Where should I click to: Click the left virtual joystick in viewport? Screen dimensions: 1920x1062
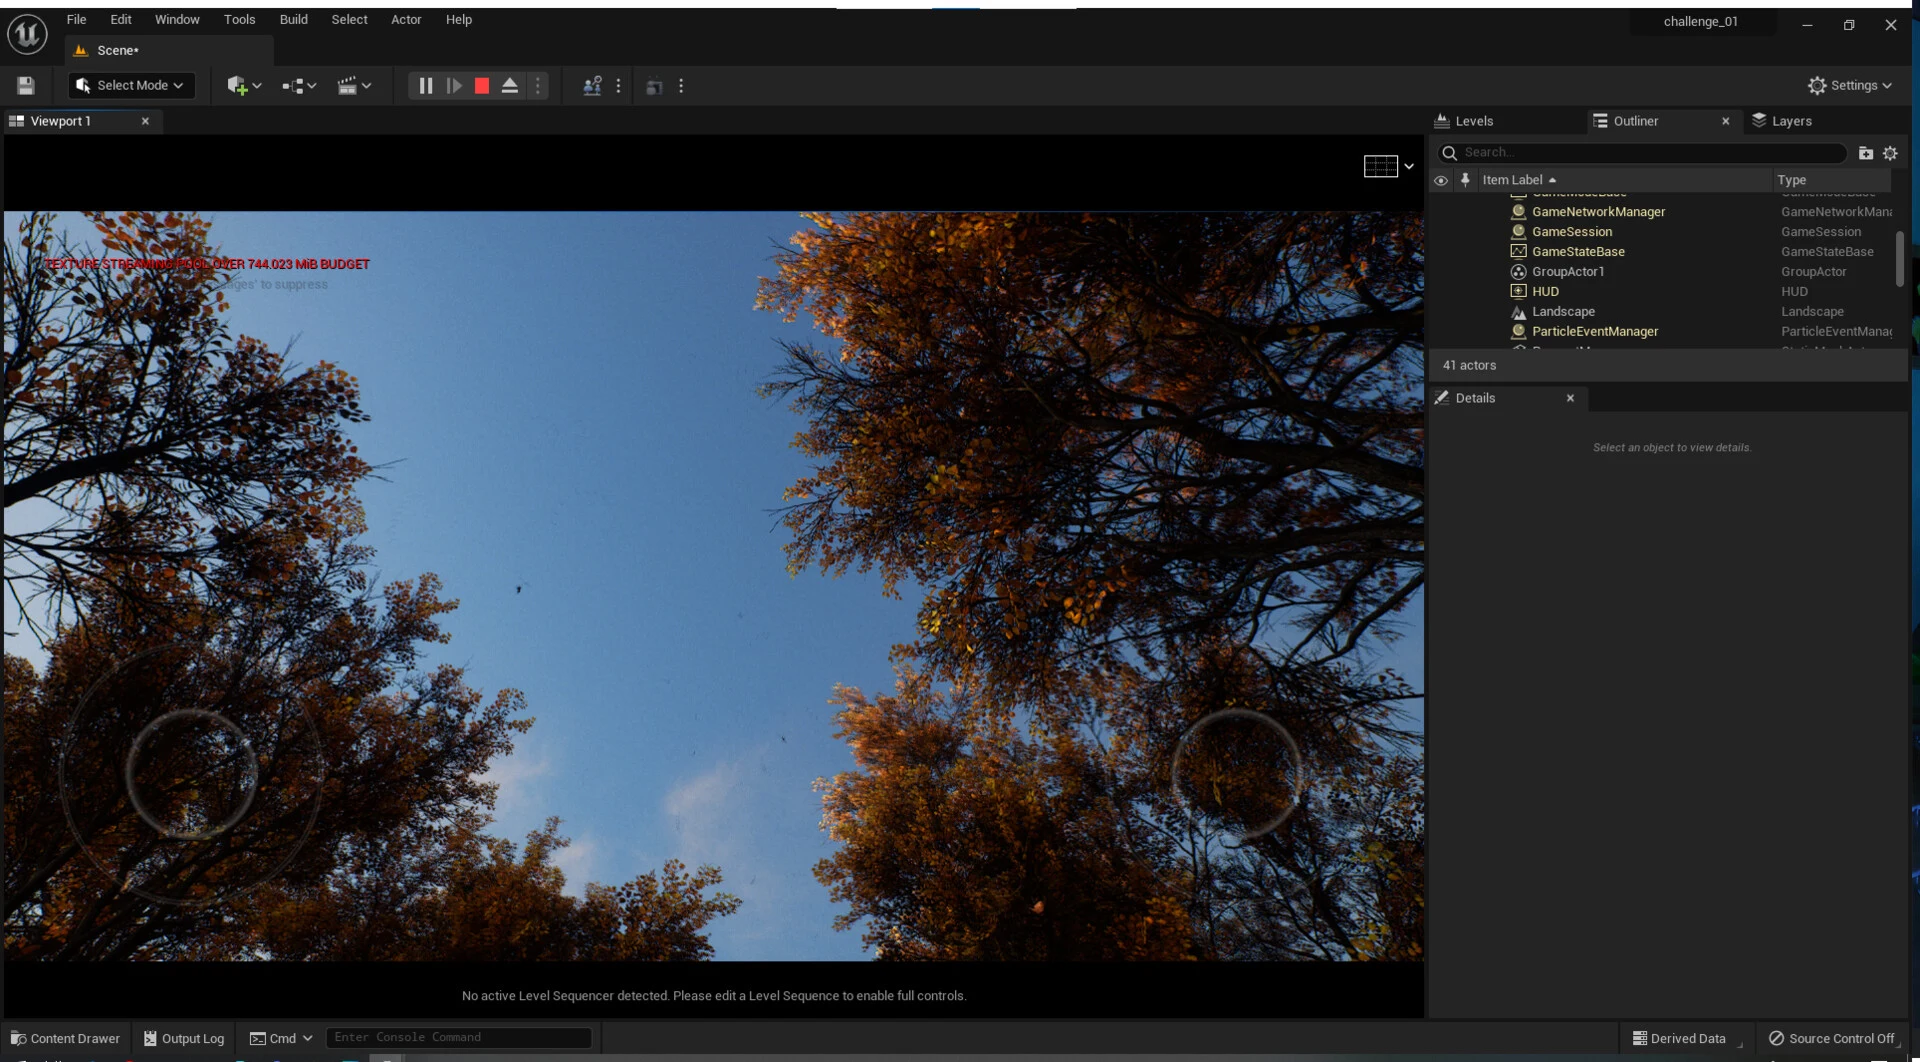[190, 773]
